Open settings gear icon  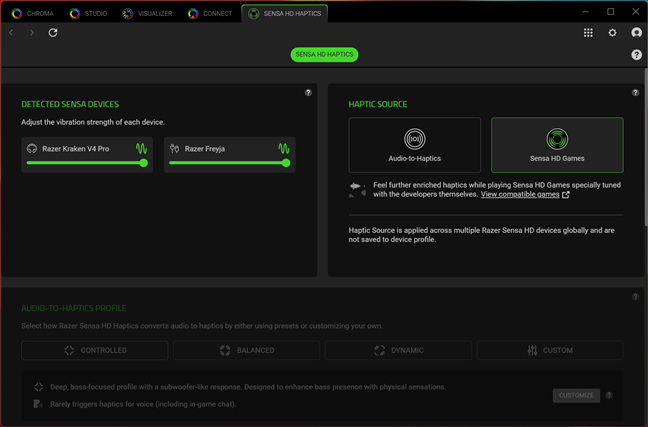(x=612, y=33)
